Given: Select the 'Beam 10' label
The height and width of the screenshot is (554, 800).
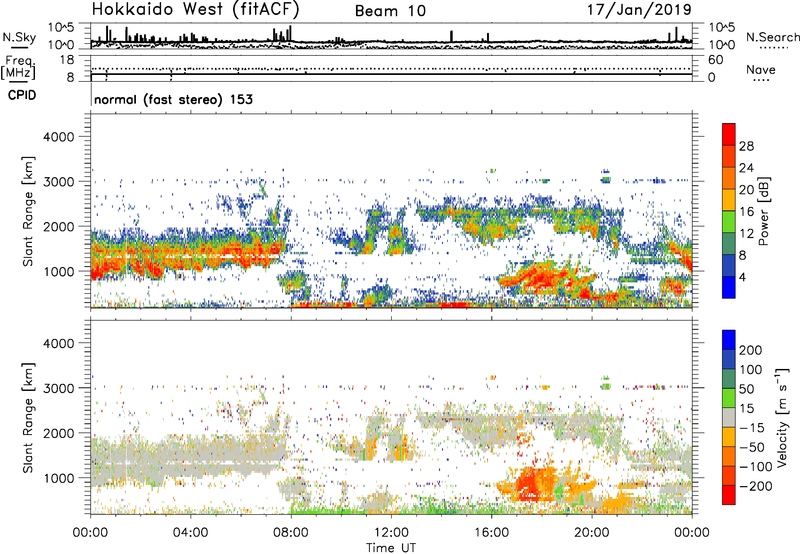Looking at the screenshot, I should tap(390, 11).
